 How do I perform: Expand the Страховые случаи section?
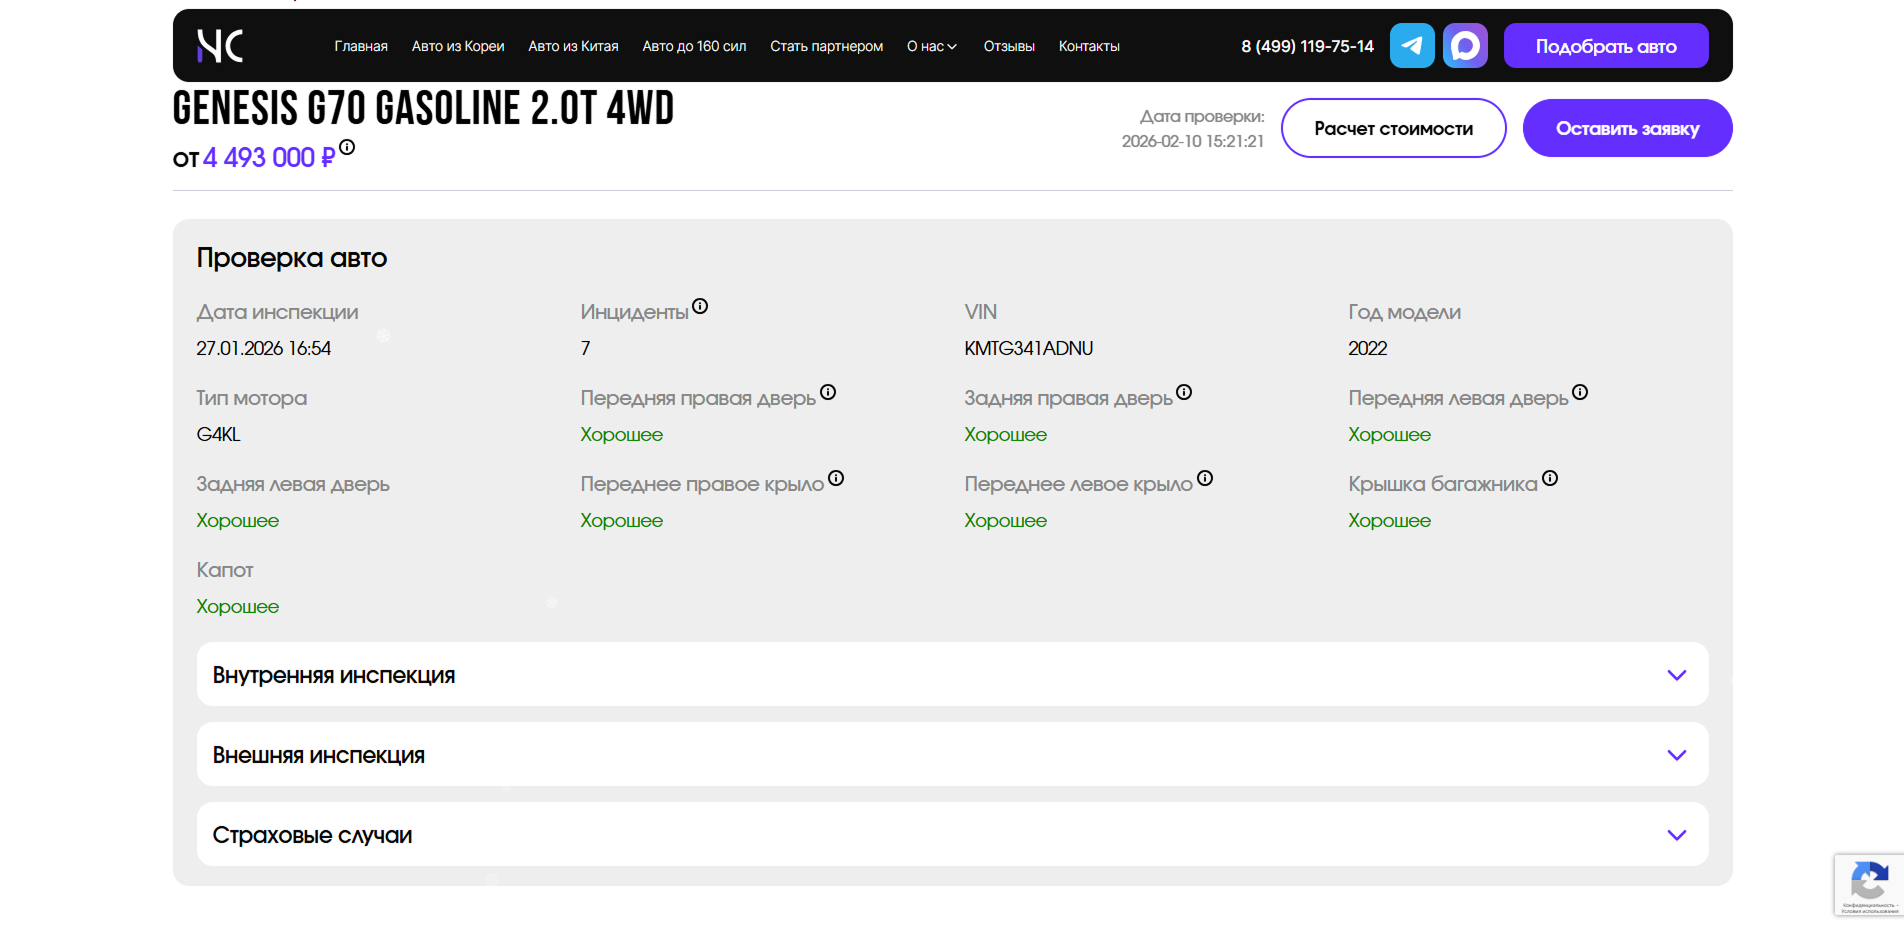pos(952,835)
